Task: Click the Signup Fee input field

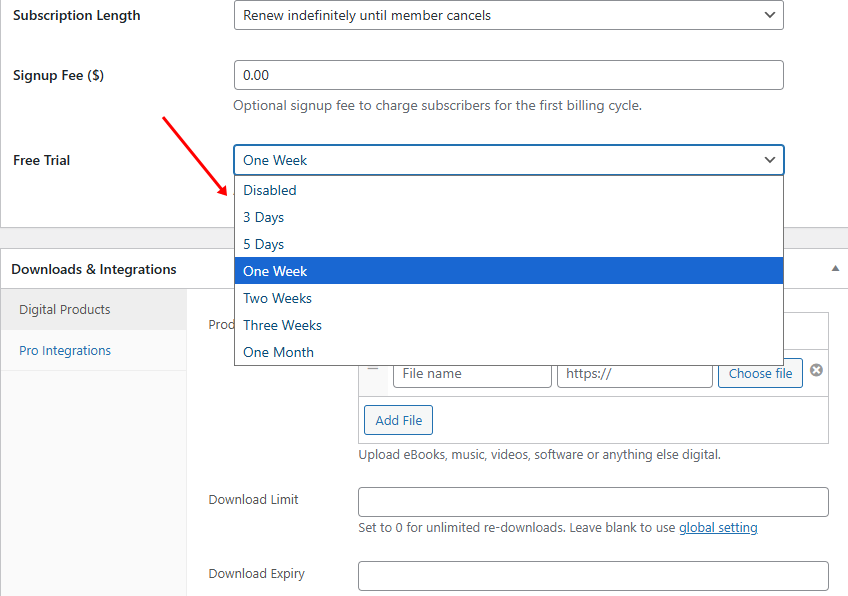Action: pyautogui.click(x=508, y=75)
